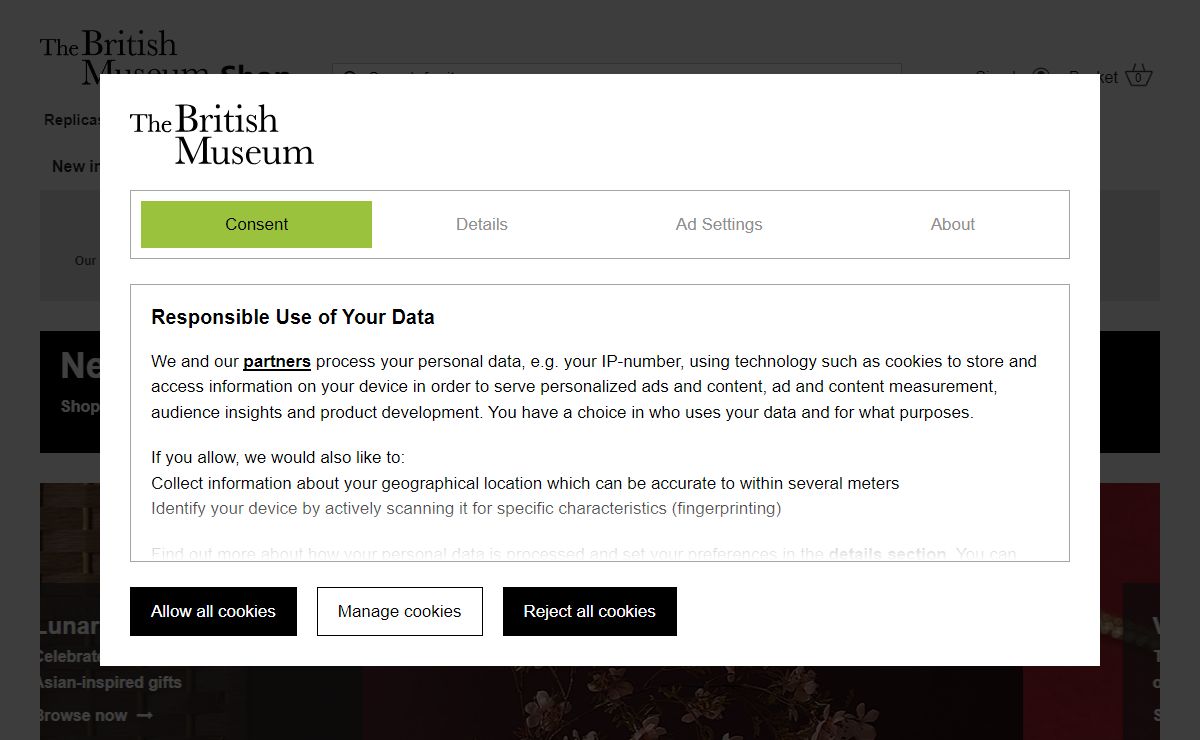This screenshot has height=740, width=1200.
Task: Click Manage cookies button
Action: coord(400,611)
